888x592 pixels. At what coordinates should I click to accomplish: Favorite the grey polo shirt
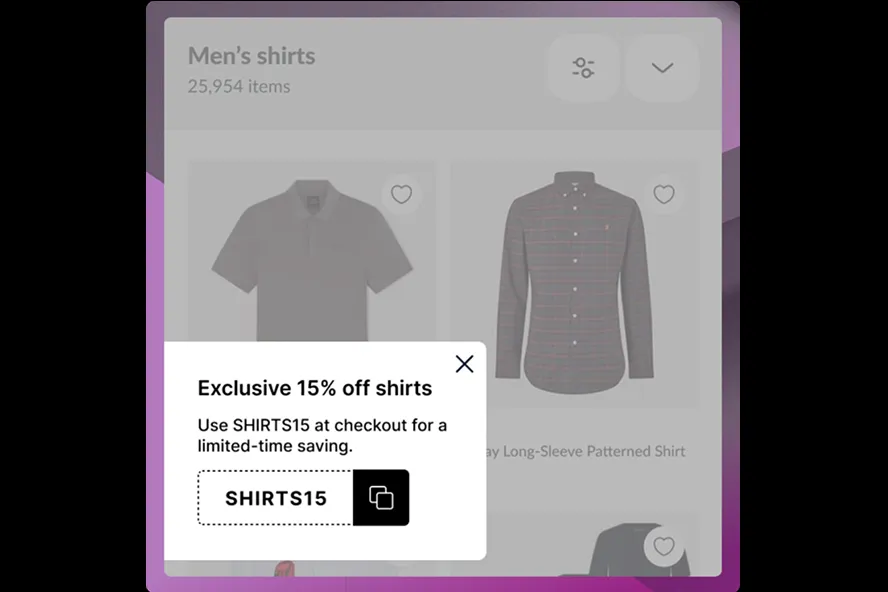[401, 194]
